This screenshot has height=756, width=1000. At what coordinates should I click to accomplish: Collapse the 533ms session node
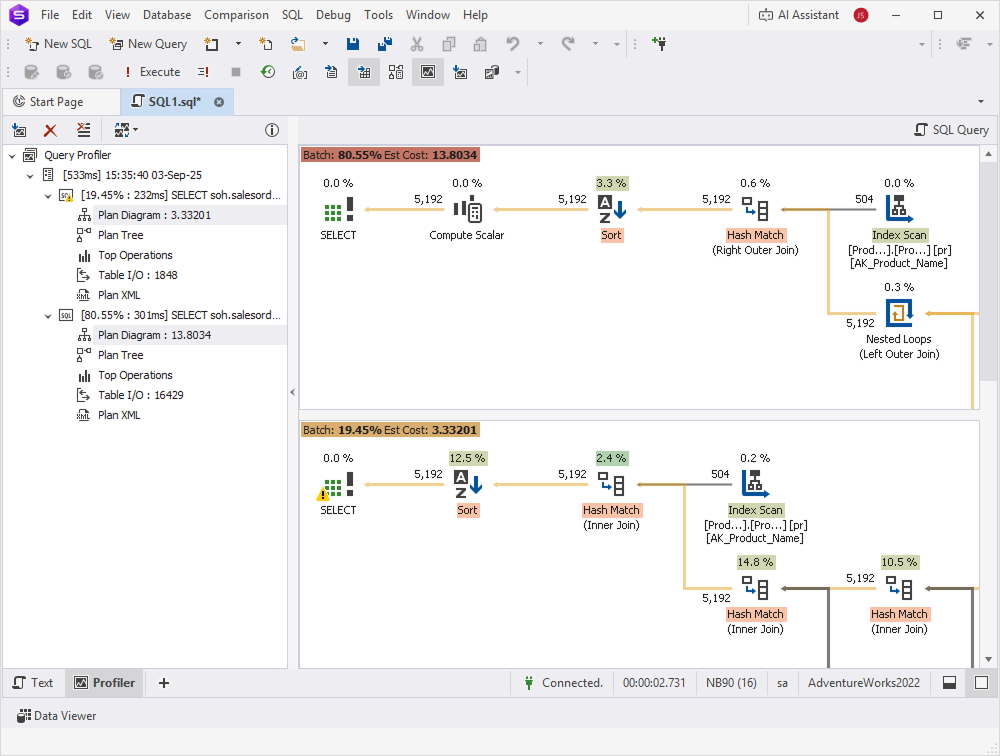(29, 175)
